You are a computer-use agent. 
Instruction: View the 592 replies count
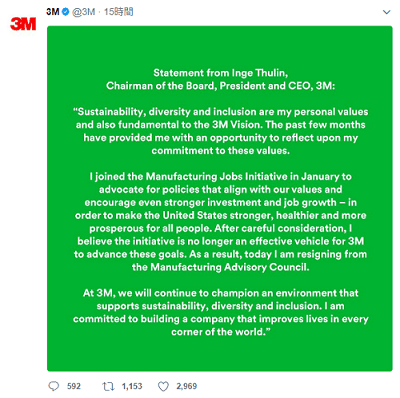click(74, 386)
